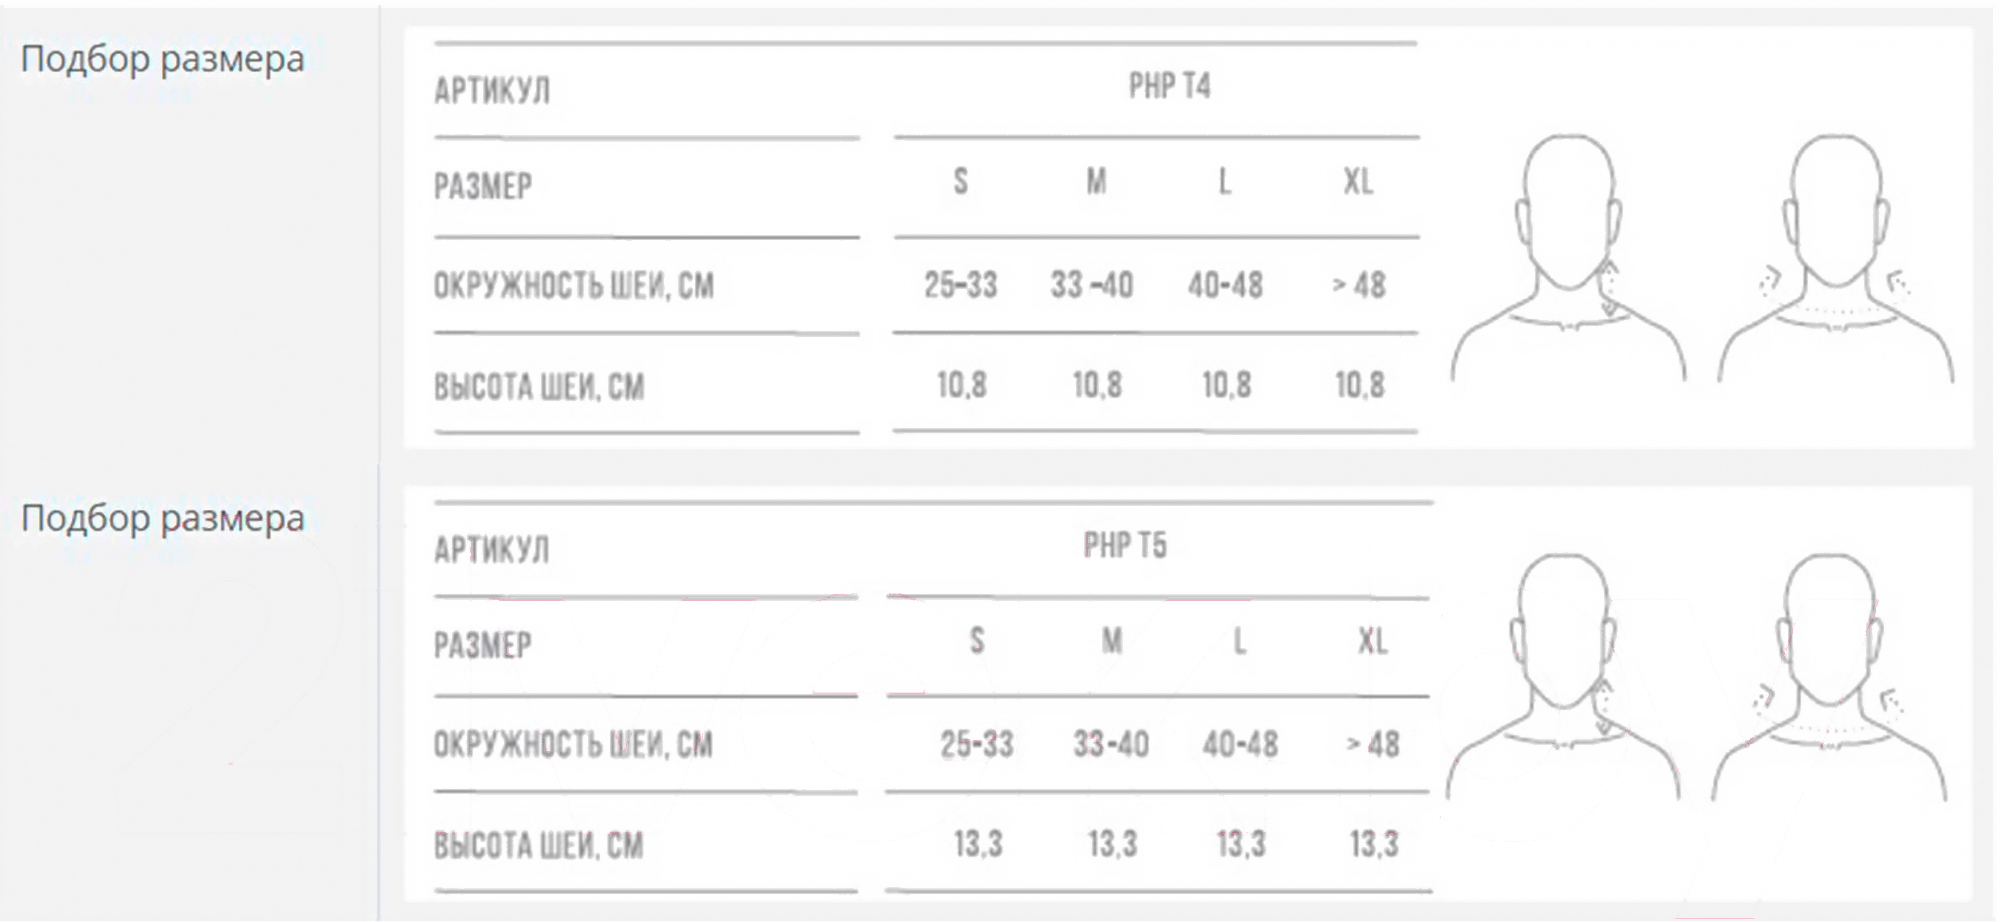The image size is (2000, 922).
Task: Click the 33-40 value in PHP T5 table
Action: pyautogui.click(x=1111, y=745)
